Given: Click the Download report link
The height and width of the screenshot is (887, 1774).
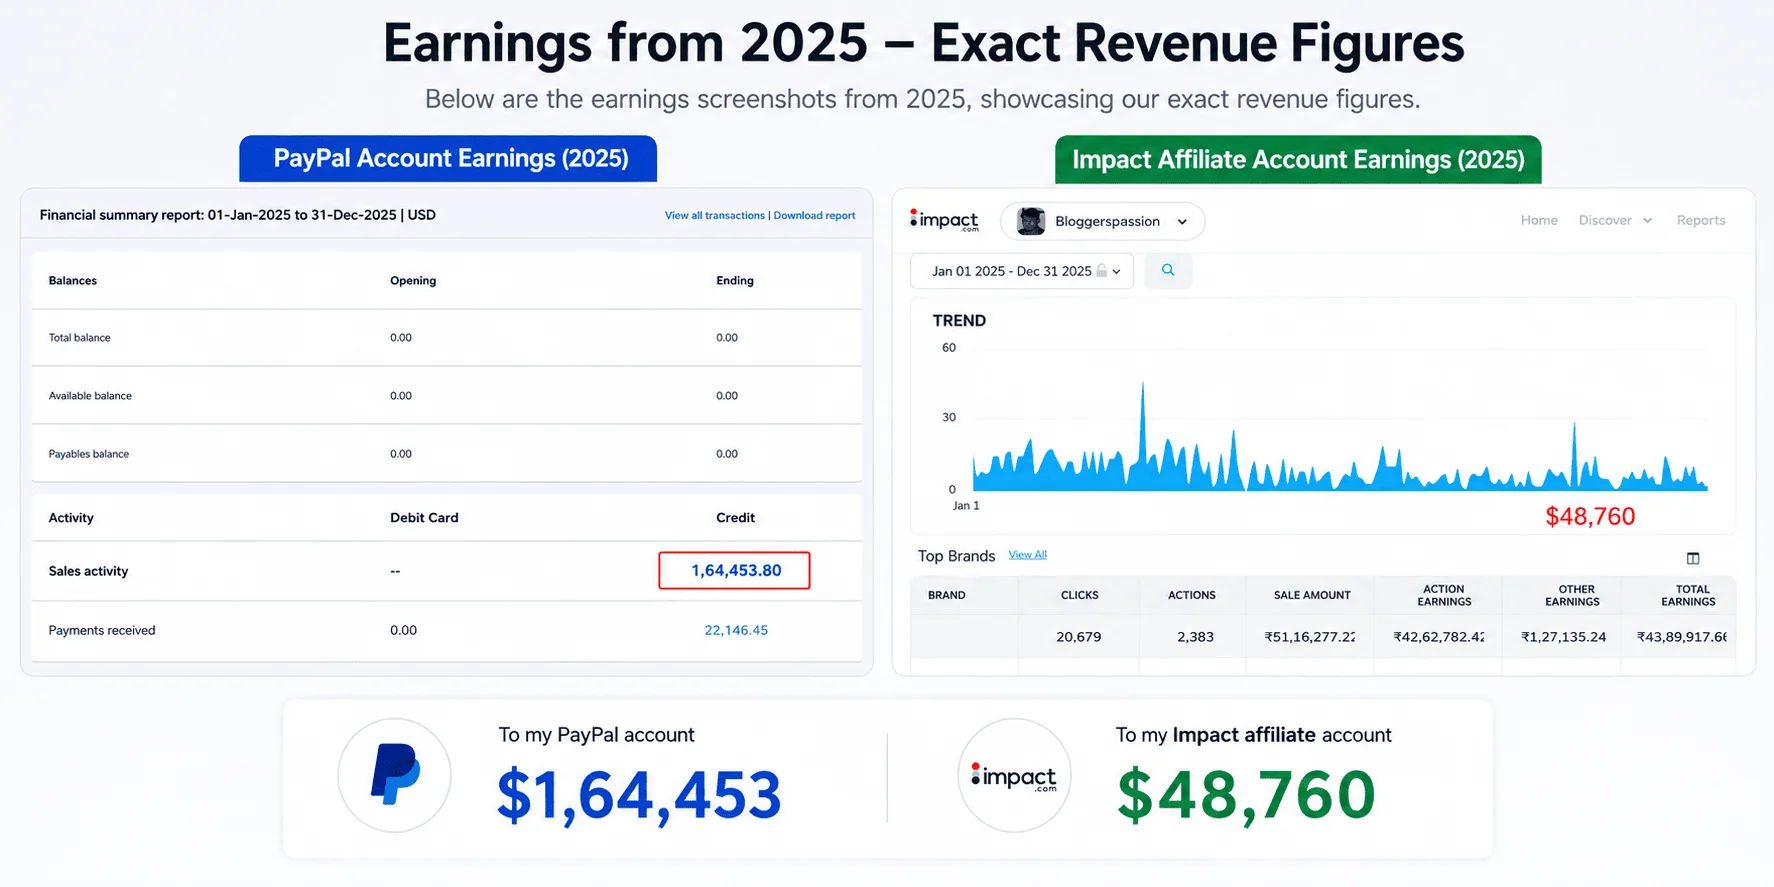Looking at the screenshot, I should 814,215.
